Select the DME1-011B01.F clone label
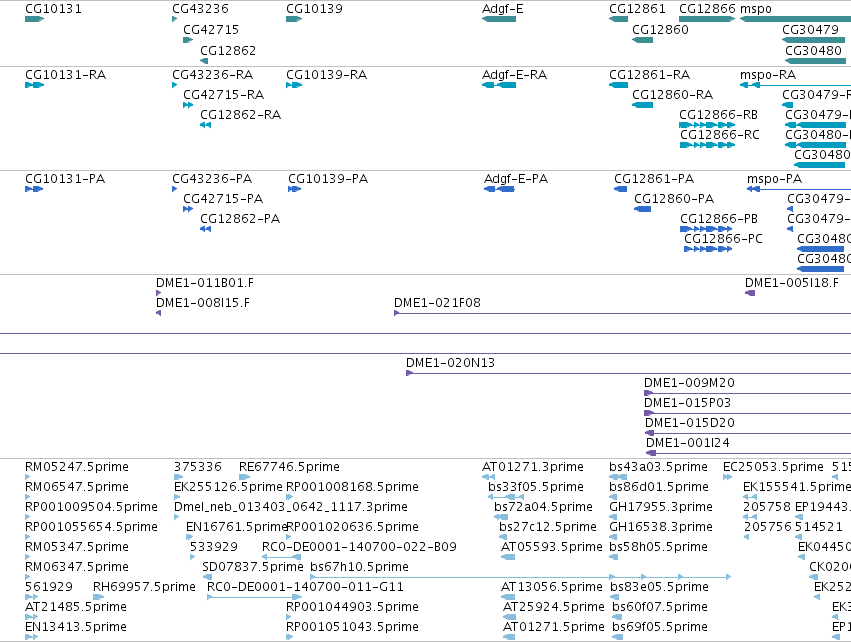Image resolution: width=851 pixels, height=642 pixels. (x=205, y=283)
